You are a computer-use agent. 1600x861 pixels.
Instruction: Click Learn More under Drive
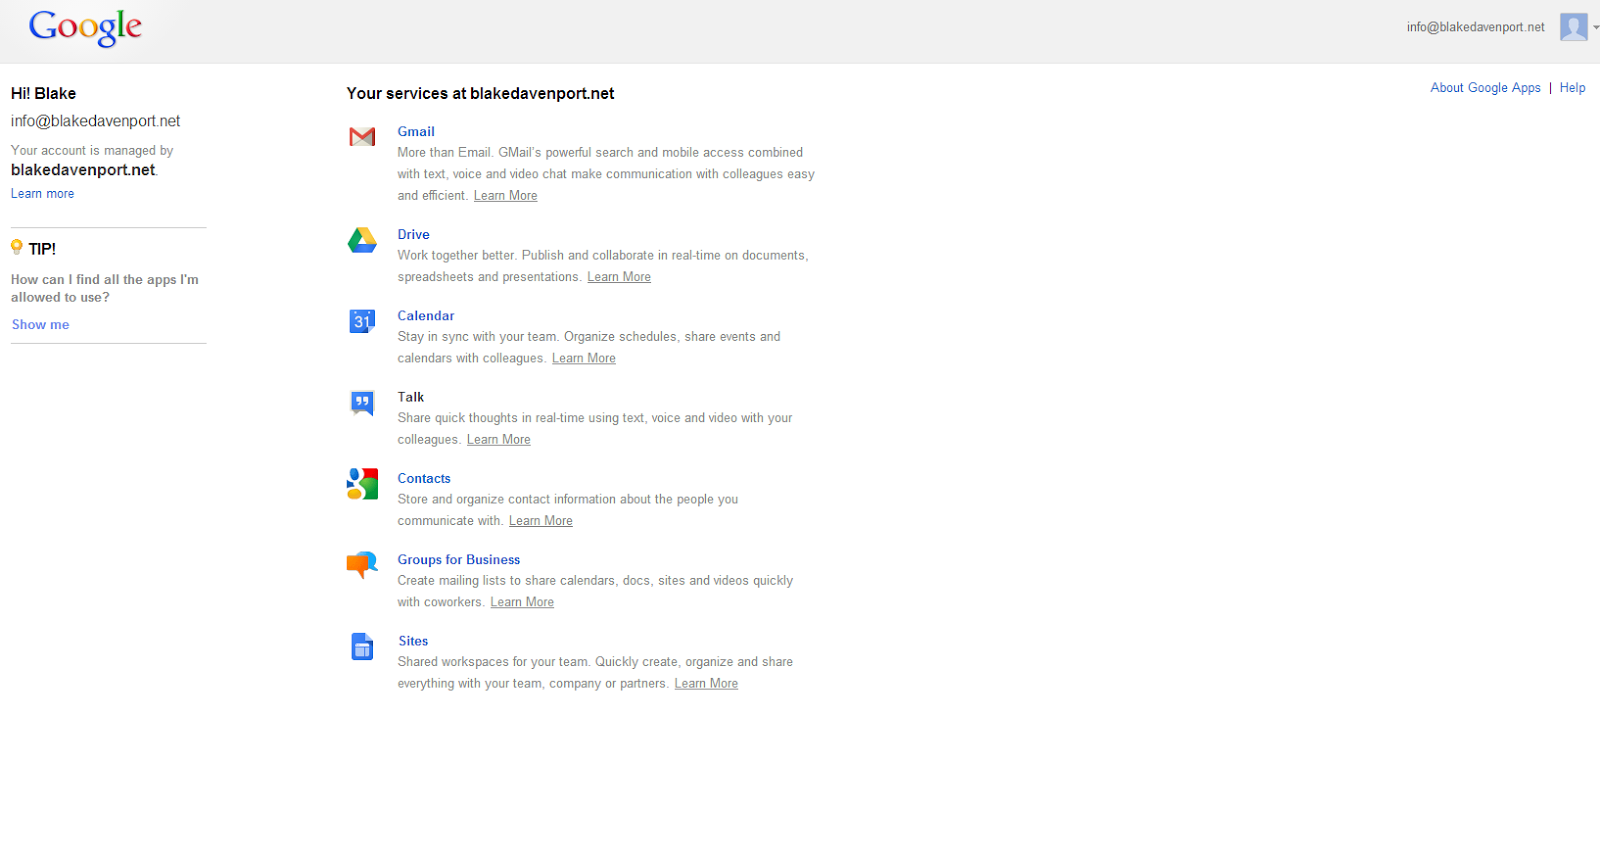pyautogui.click(x=619, y=277)
